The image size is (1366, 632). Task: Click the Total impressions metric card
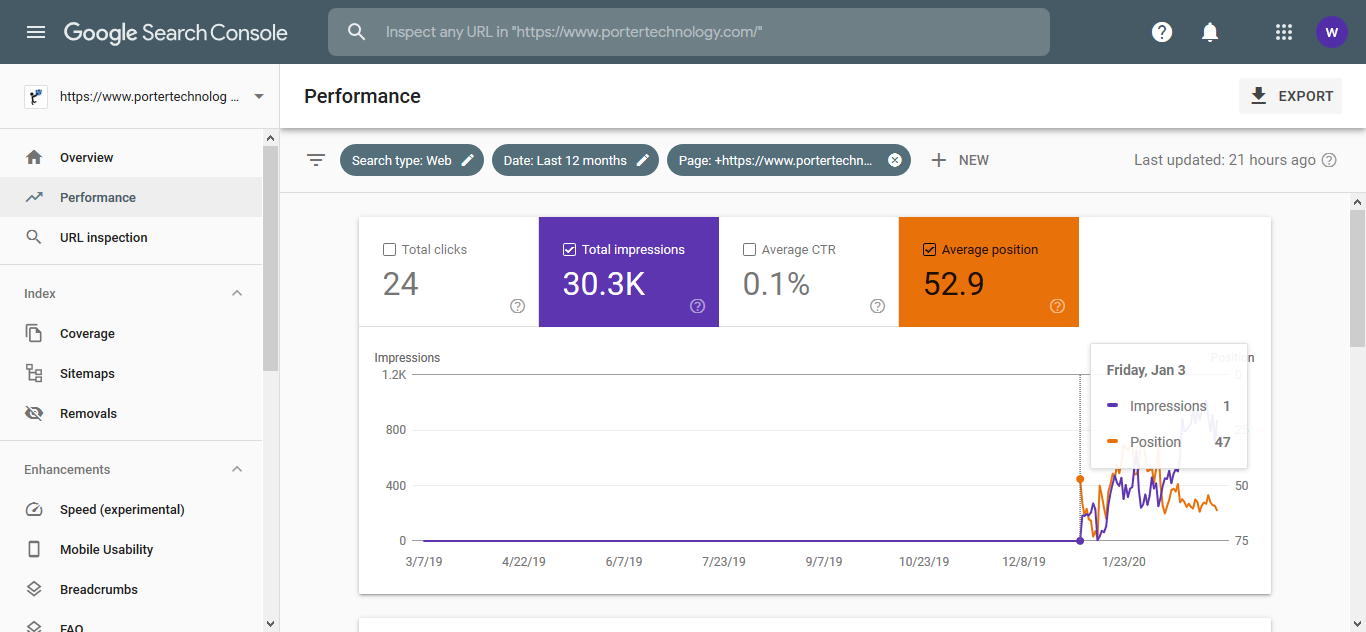click(629, 272)
